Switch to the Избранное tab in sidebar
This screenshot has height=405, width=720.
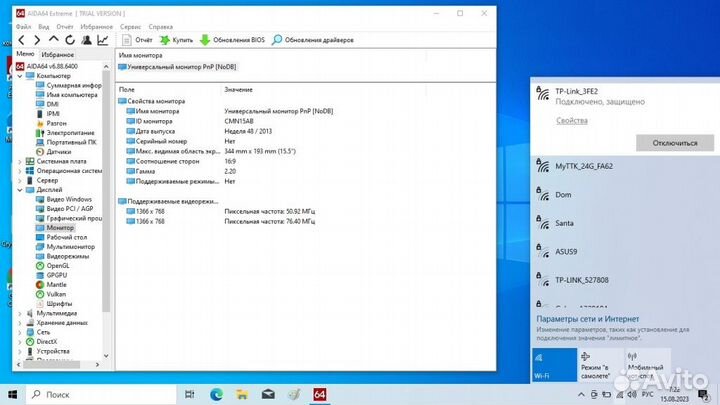[x=57, y=54]
